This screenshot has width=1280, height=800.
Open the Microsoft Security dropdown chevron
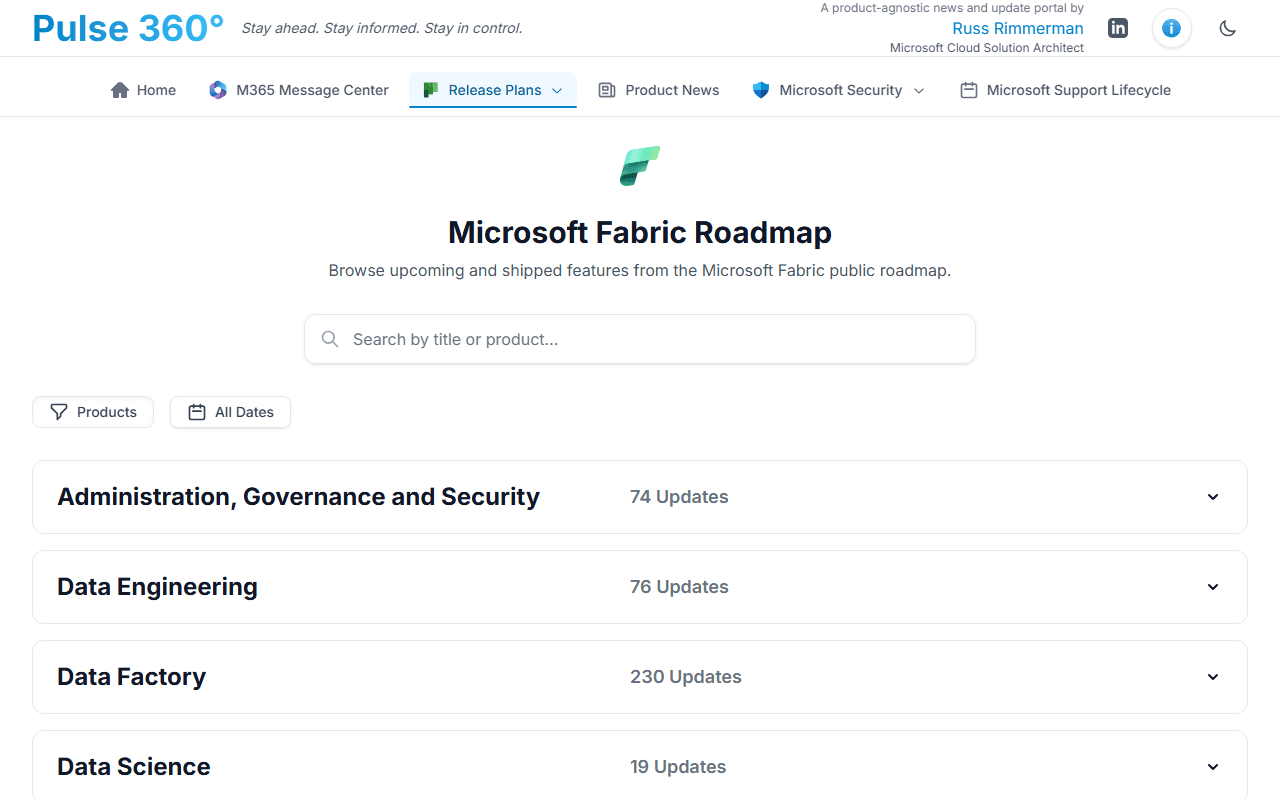click(x=919, y=90)
